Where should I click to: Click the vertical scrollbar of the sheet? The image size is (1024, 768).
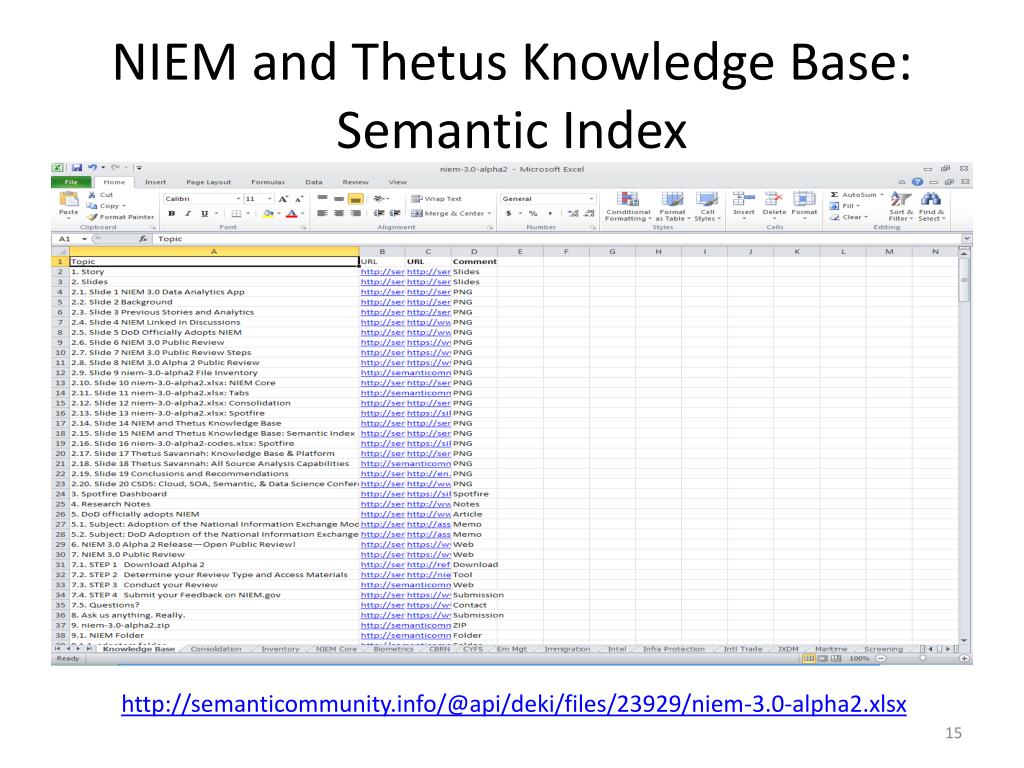(964, 444)
